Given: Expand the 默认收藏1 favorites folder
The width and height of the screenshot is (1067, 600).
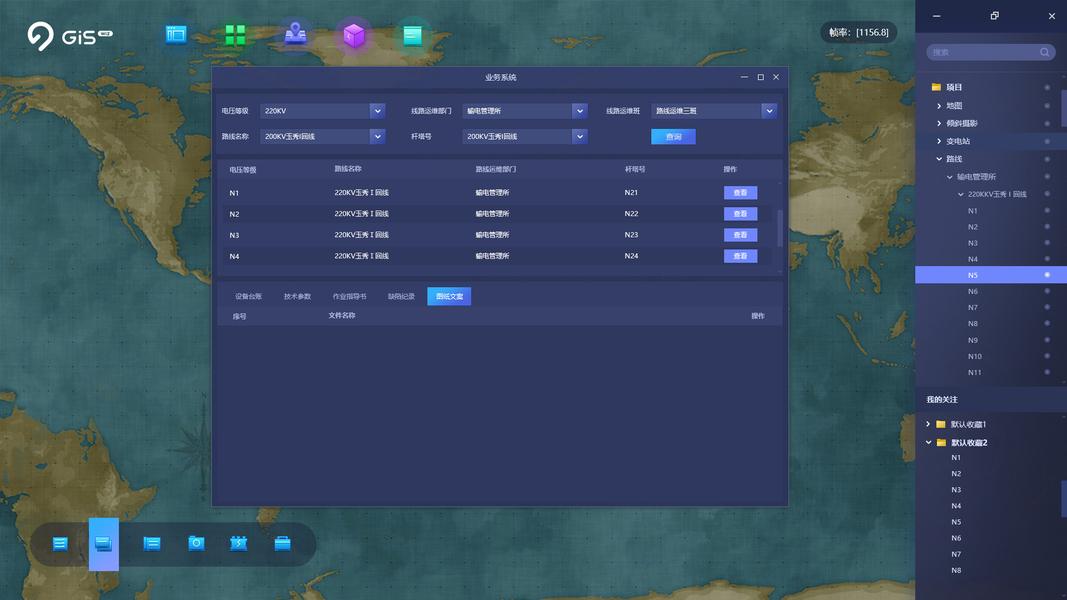Looking at the screenshot, I should [x=928, y=424].
